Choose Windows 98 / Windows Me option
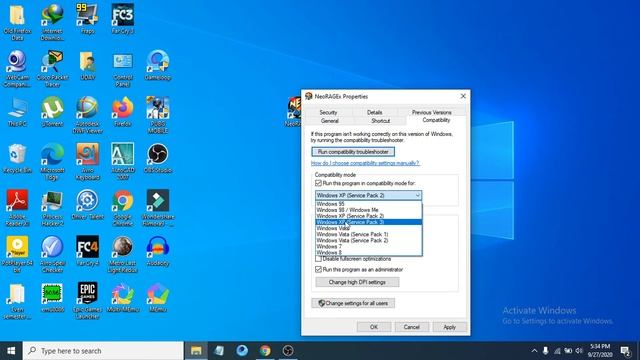640x360 pixels. [369, 210]
